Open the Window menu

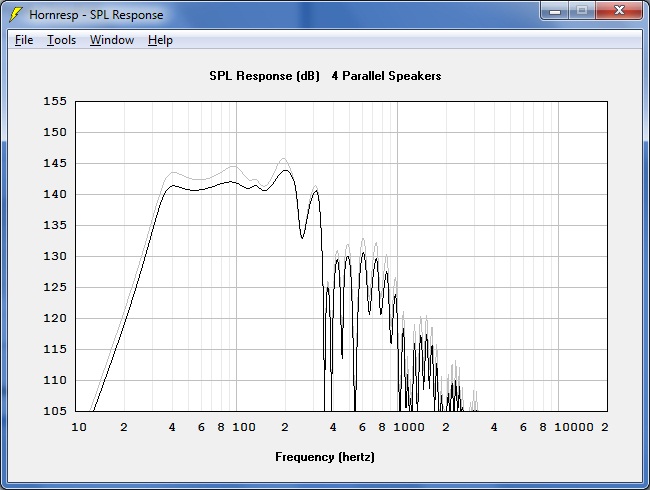pyautogui.click(x=112, y=40)
